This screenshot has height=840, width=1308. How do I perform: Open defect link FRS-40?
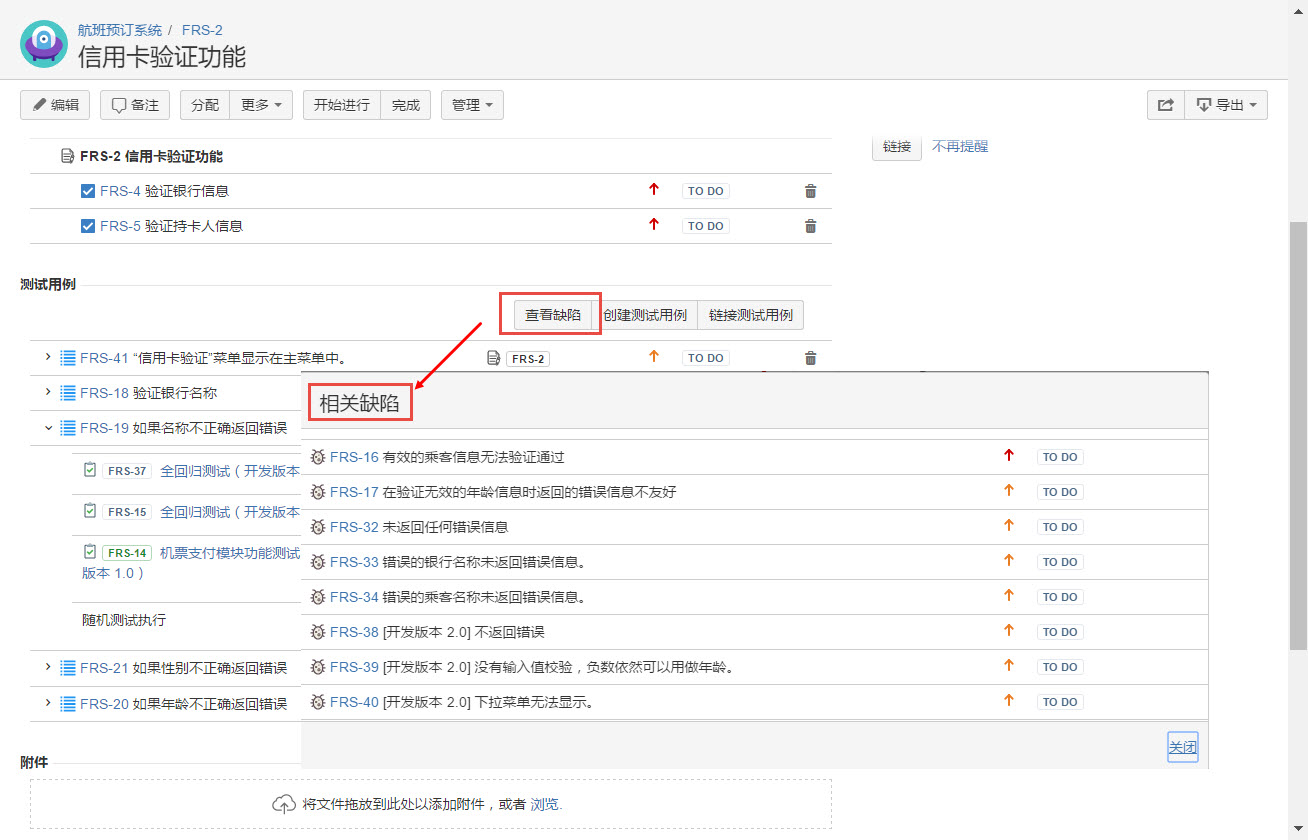(x=354, y=702)
